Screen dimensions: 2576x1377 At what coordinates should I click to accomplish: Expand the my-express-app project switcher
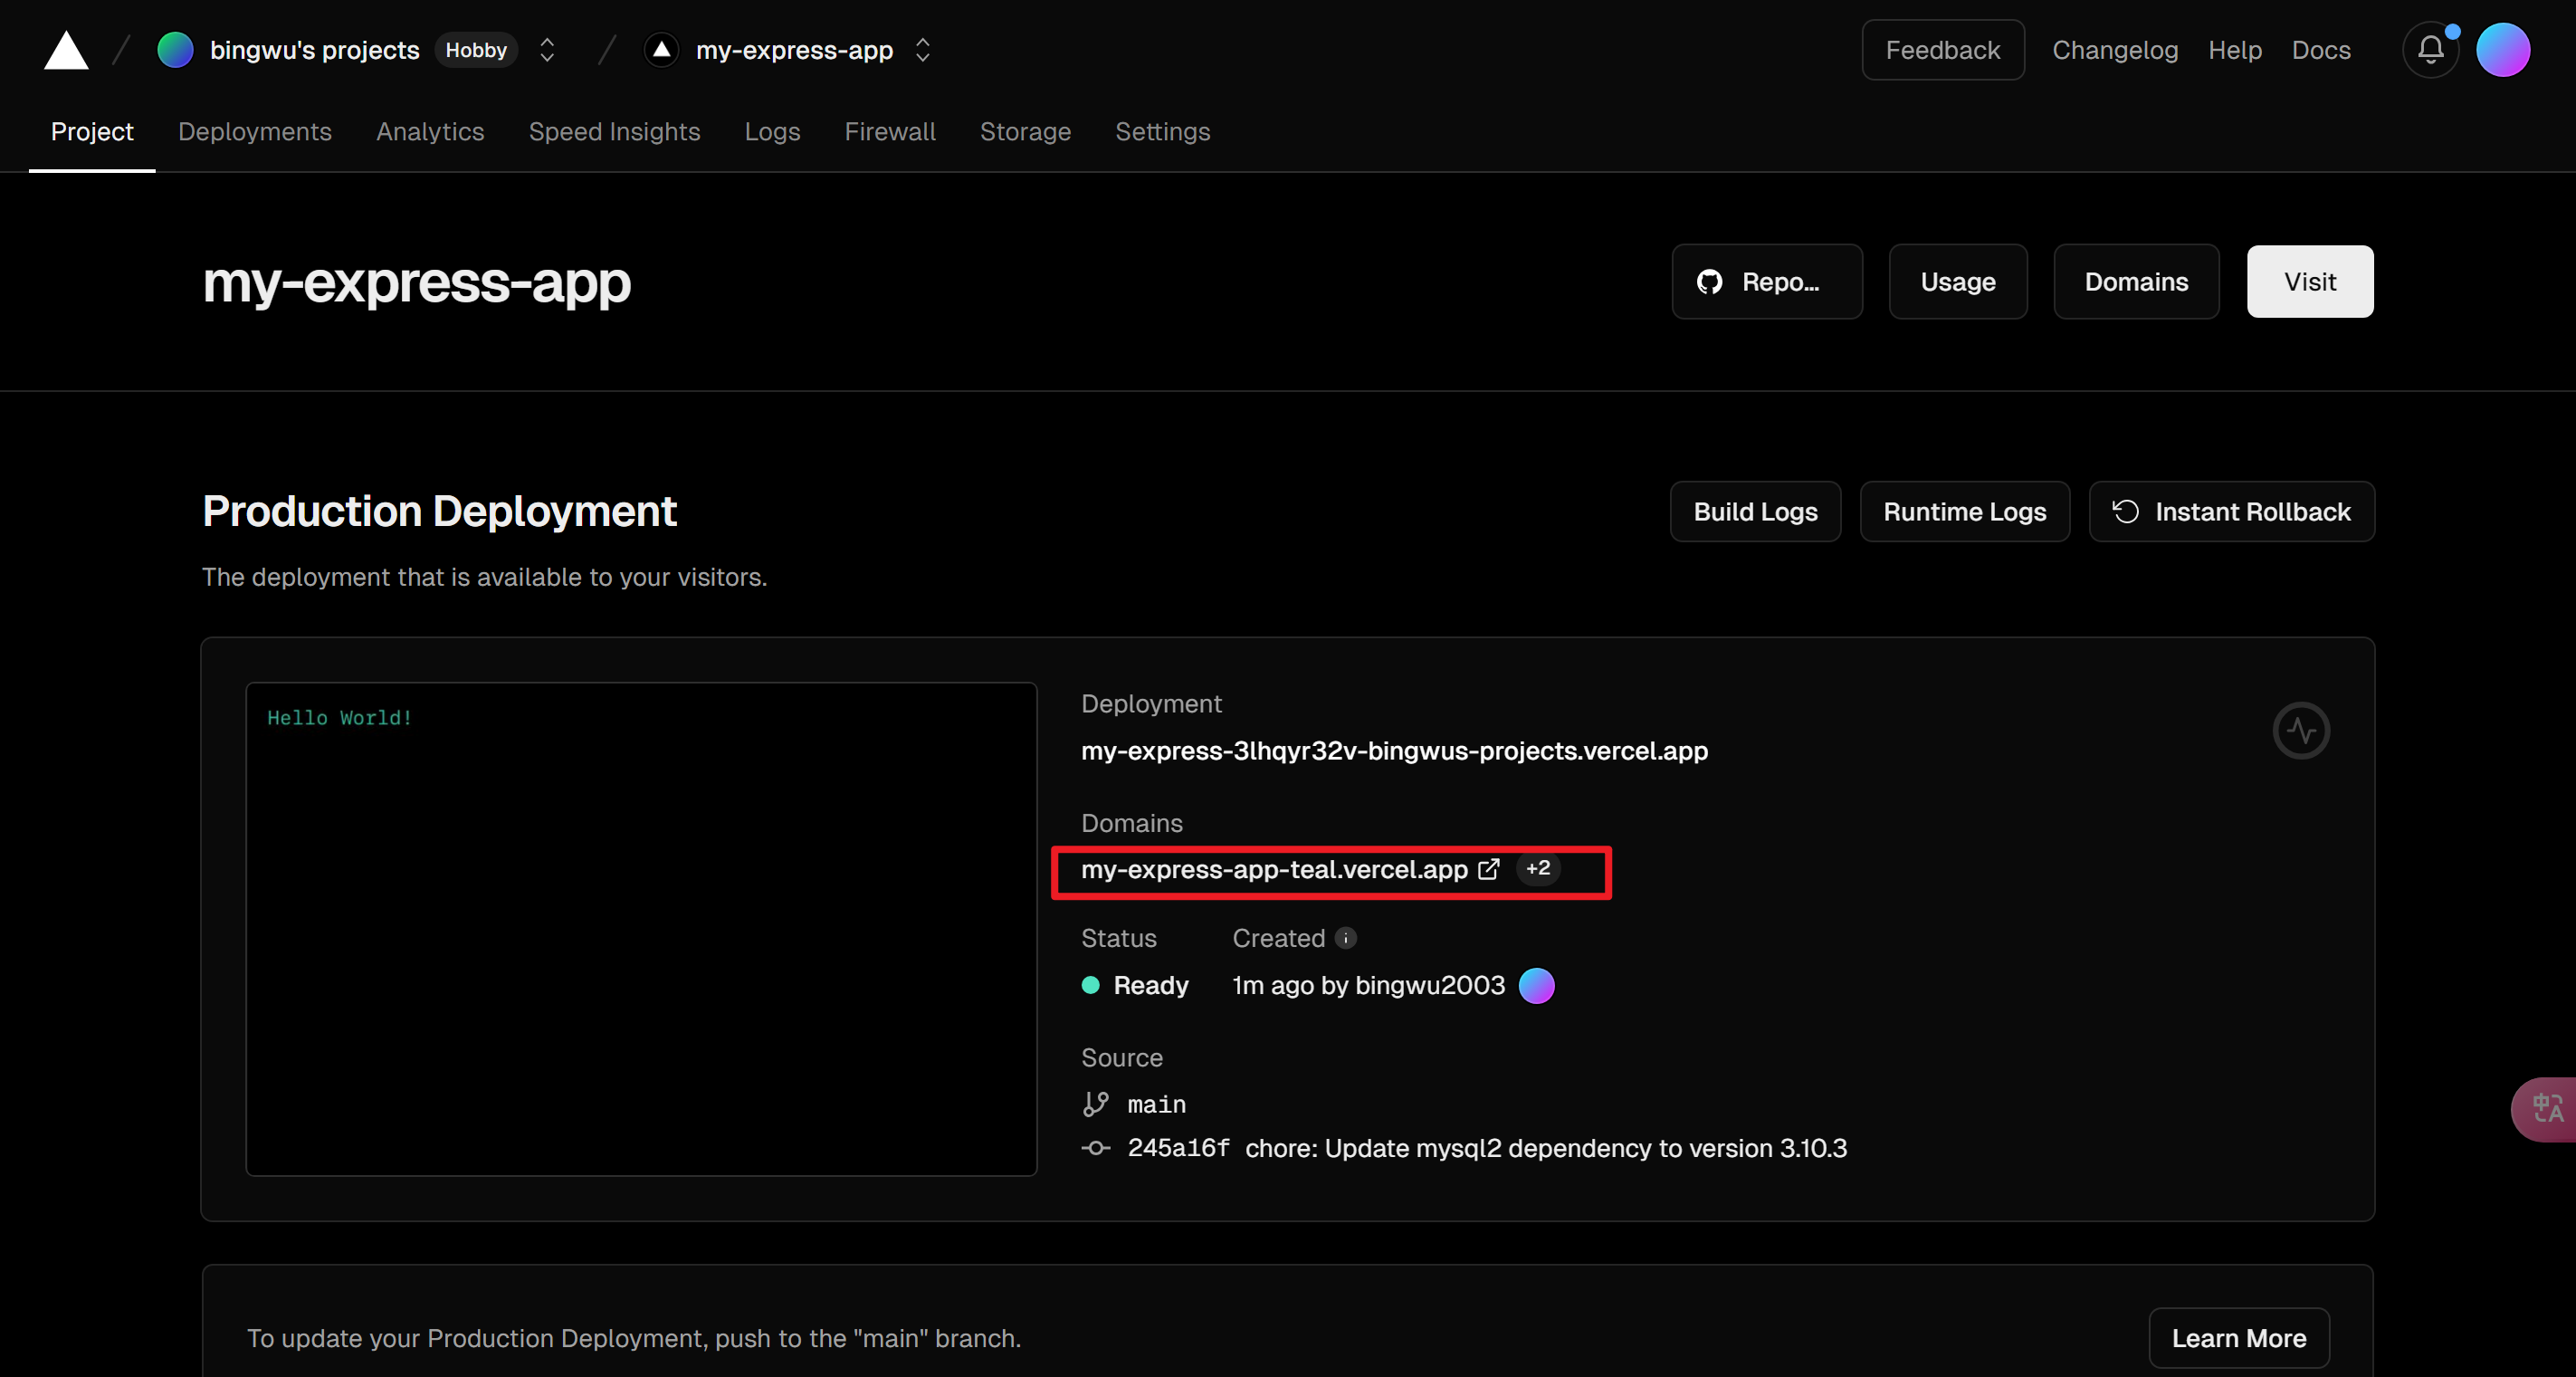pyautogui.click(x=922, y=50)
